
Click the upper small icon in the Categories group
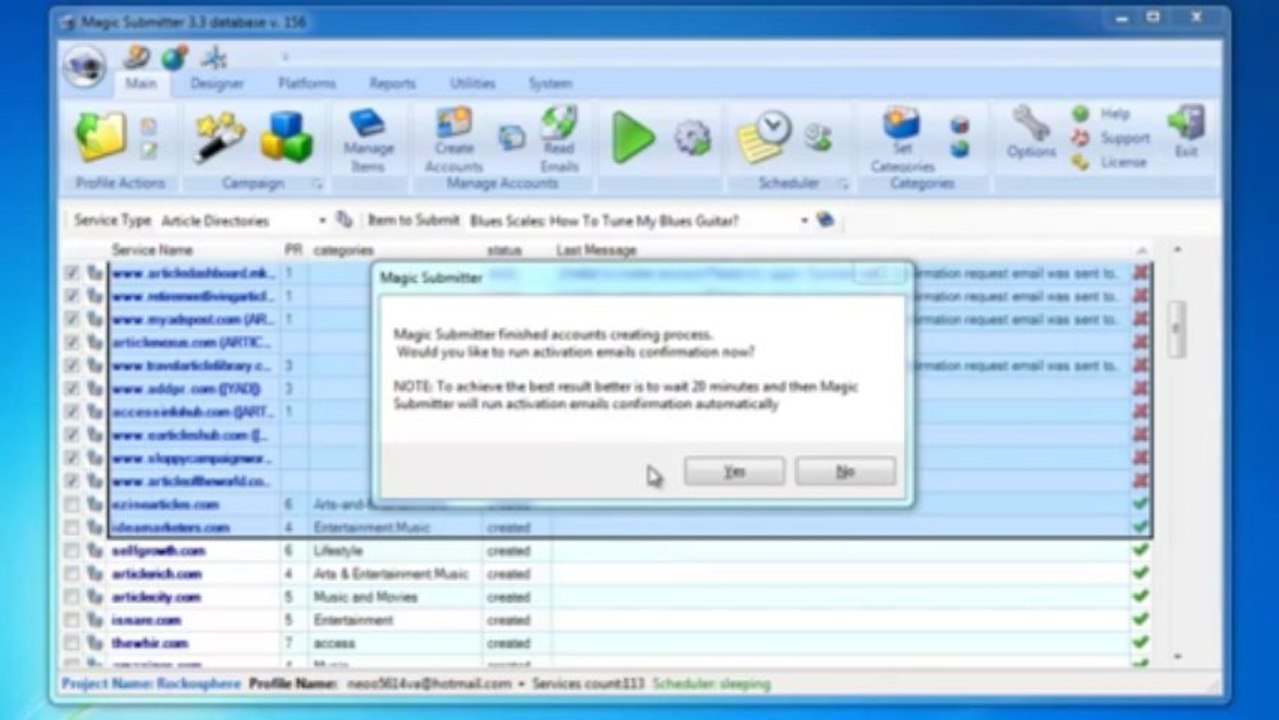pos(960,125)
